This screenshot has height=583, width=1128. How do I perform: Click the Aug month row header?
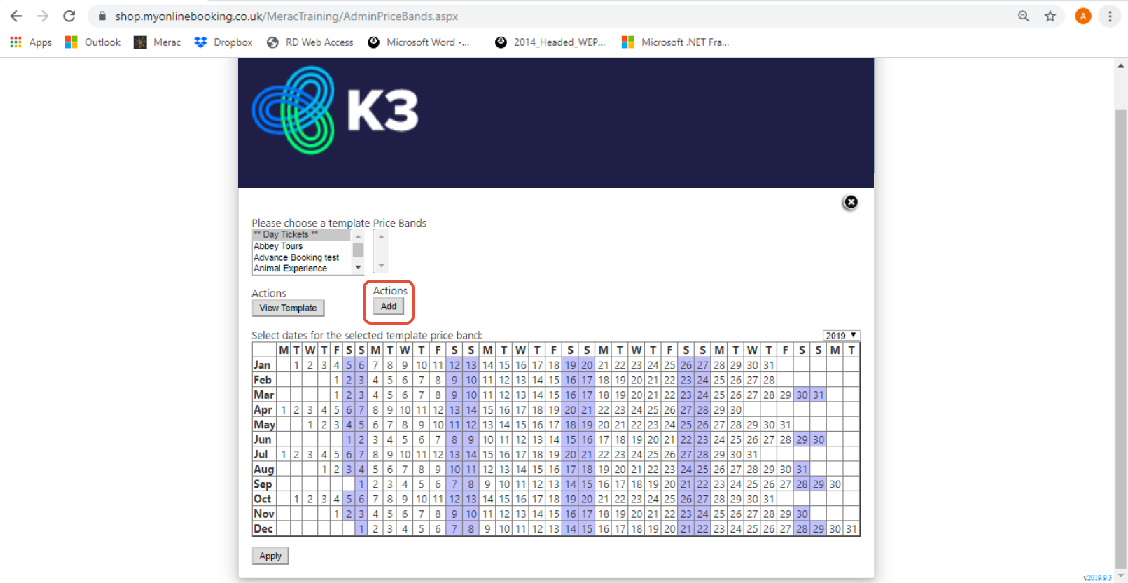coord(264,469)
